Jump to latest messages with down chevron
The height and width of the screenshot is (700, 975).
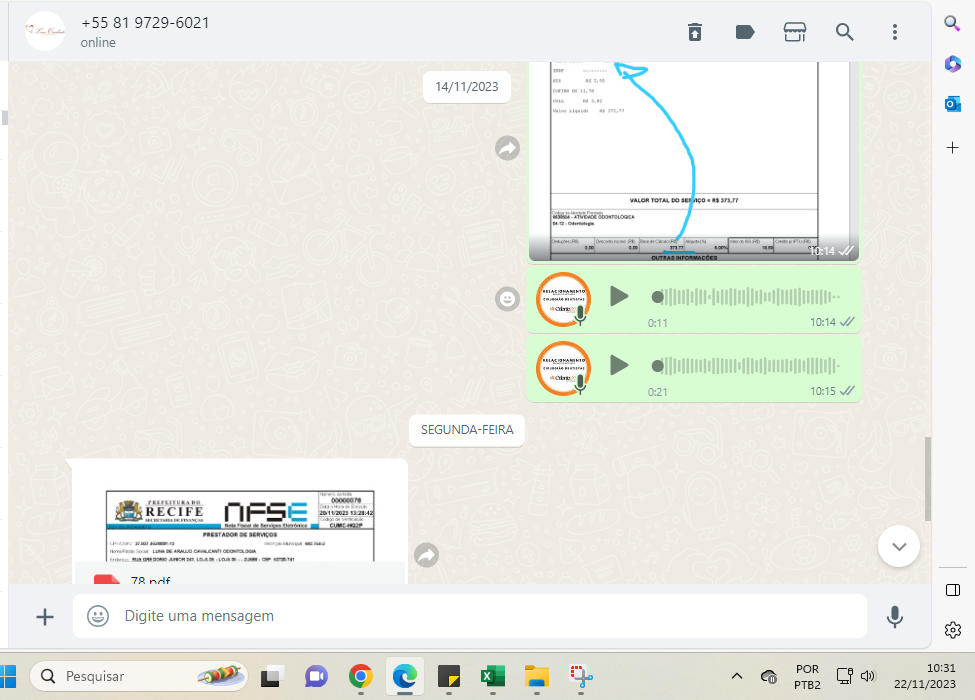pos(899,546)
